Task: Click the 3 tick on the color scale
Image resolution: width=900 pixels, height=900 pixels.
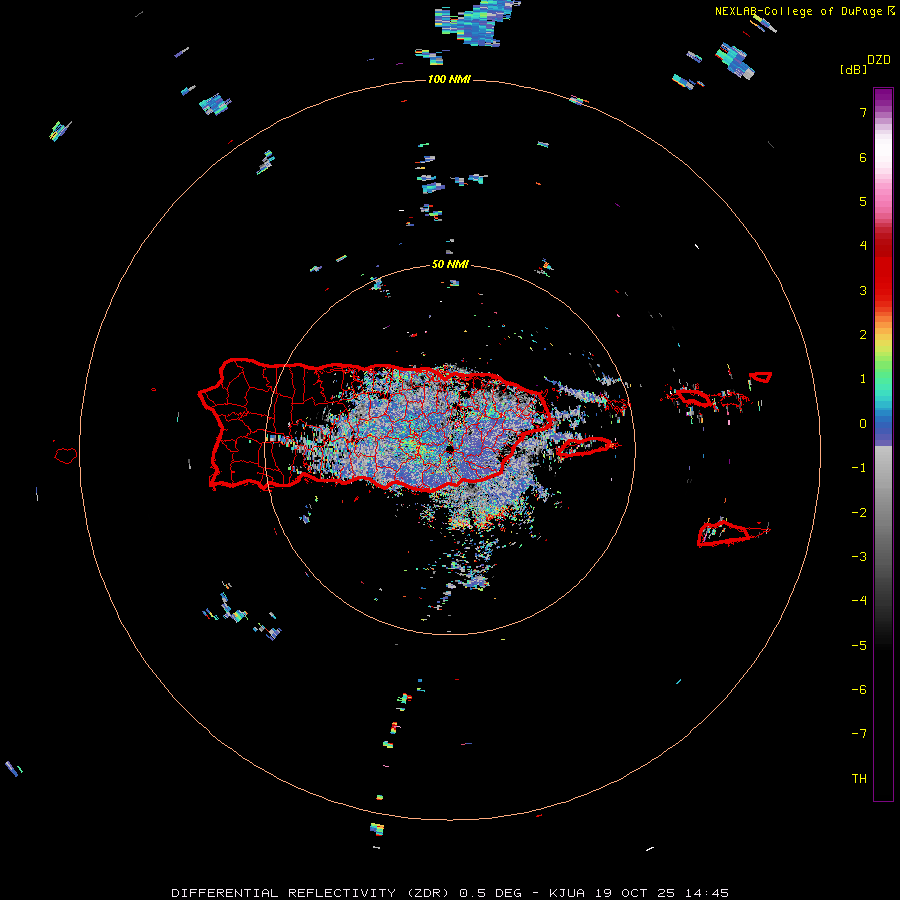Action: [x=863, y=290]
